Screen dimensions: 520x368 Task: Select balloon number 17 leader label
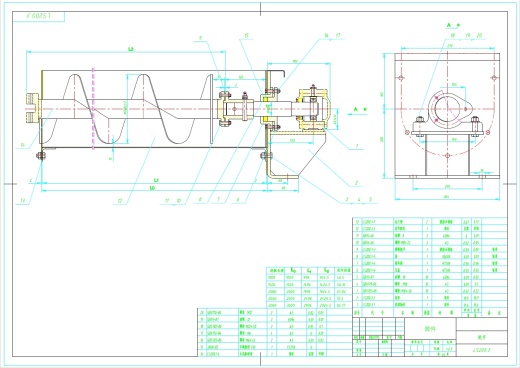[x=338, y=35]
